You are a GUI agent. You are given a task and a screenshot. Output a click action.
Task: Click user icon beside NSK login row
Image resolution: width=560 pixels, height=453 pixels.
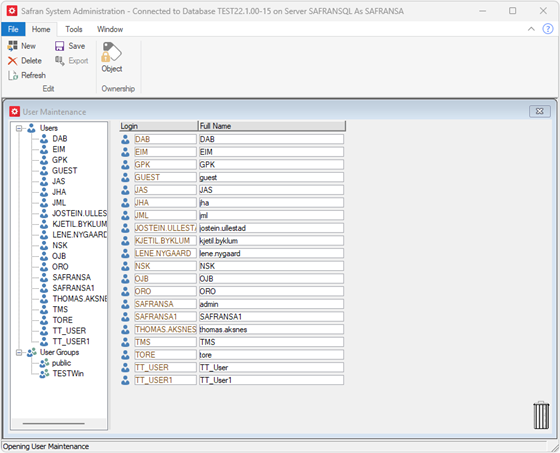click(x=125, y=266)
